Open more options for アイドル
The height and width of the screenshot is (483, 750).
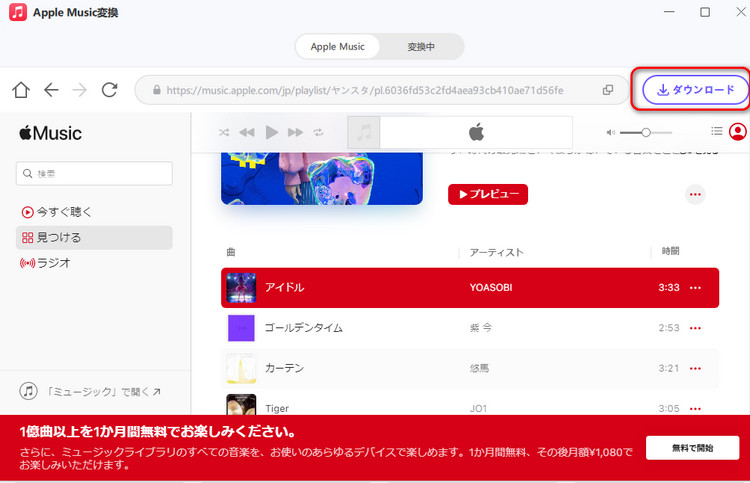pos(695,287)
